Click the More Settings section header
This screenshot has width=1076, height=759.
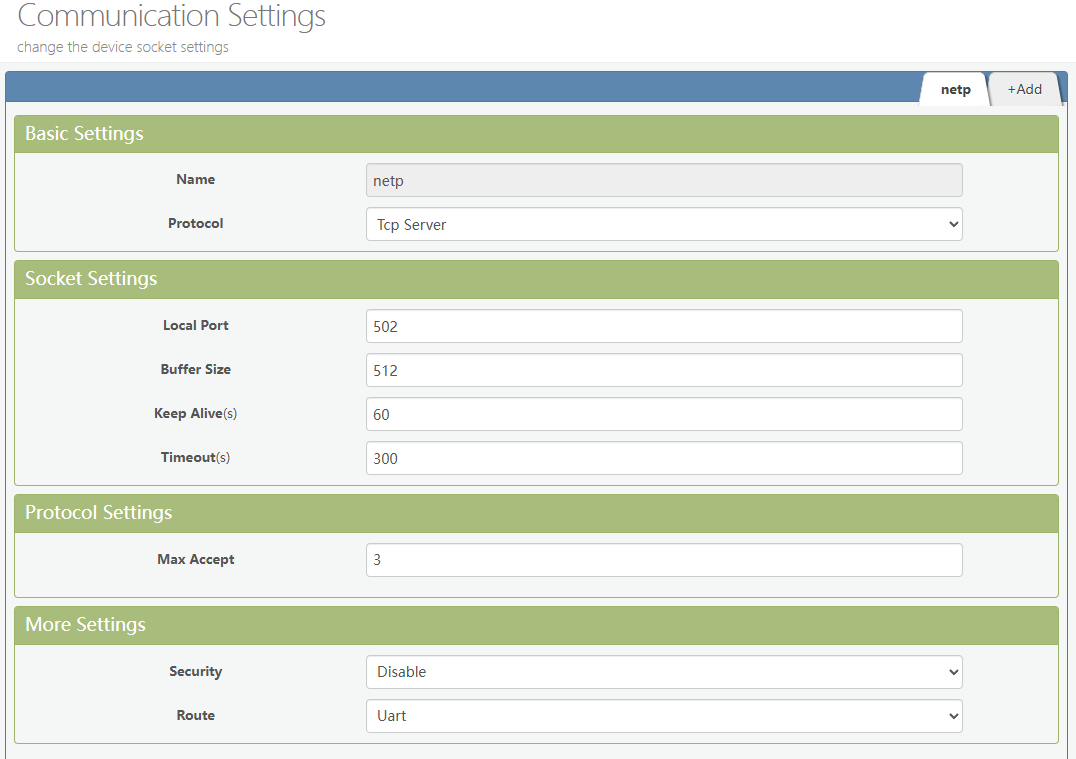coord(85,625)
